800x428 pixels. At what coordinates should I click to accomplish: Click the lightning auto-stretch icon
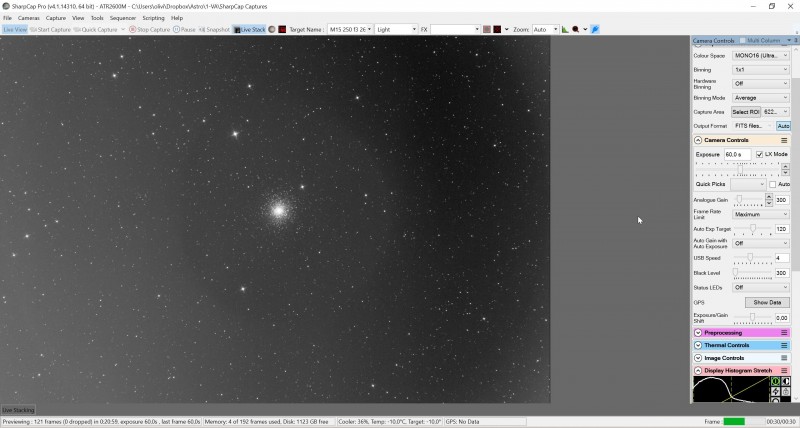(776, 391)
